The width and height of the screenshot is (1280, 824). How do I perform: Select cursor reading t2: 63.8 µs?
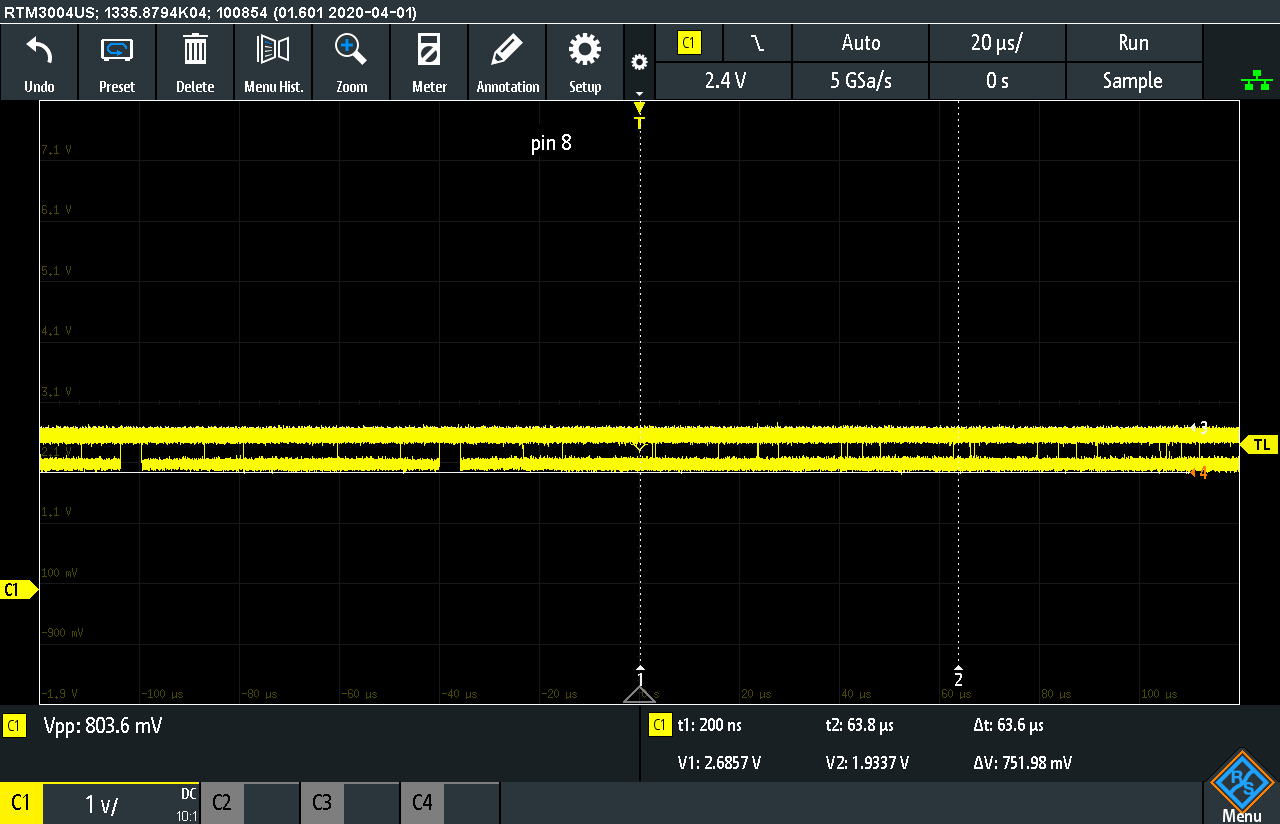point(861,725)
